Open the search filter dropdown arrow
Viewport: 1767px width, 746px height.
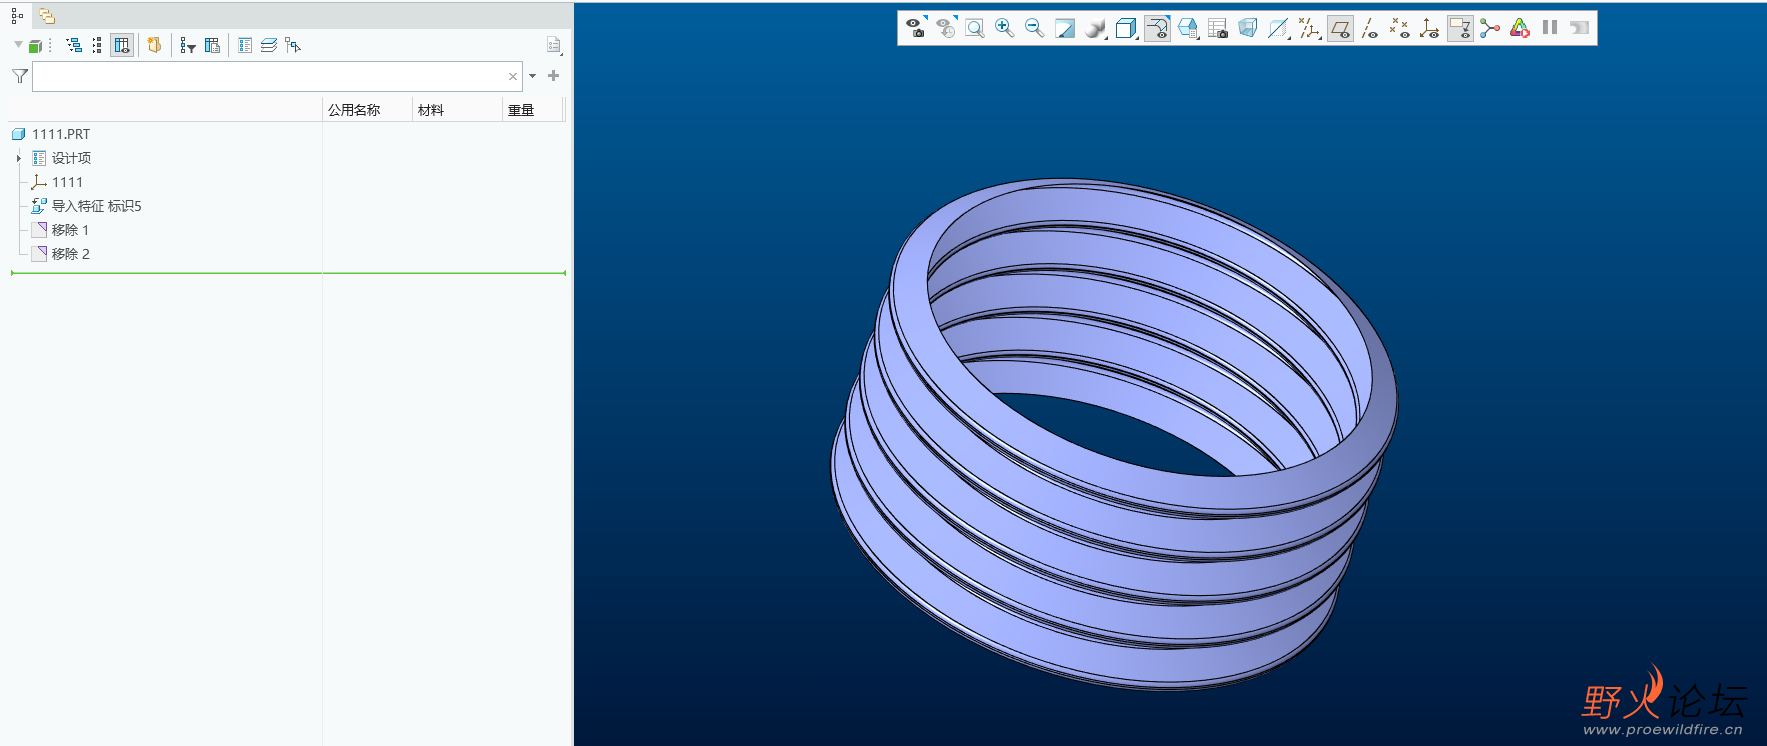(x=532, y=76)
